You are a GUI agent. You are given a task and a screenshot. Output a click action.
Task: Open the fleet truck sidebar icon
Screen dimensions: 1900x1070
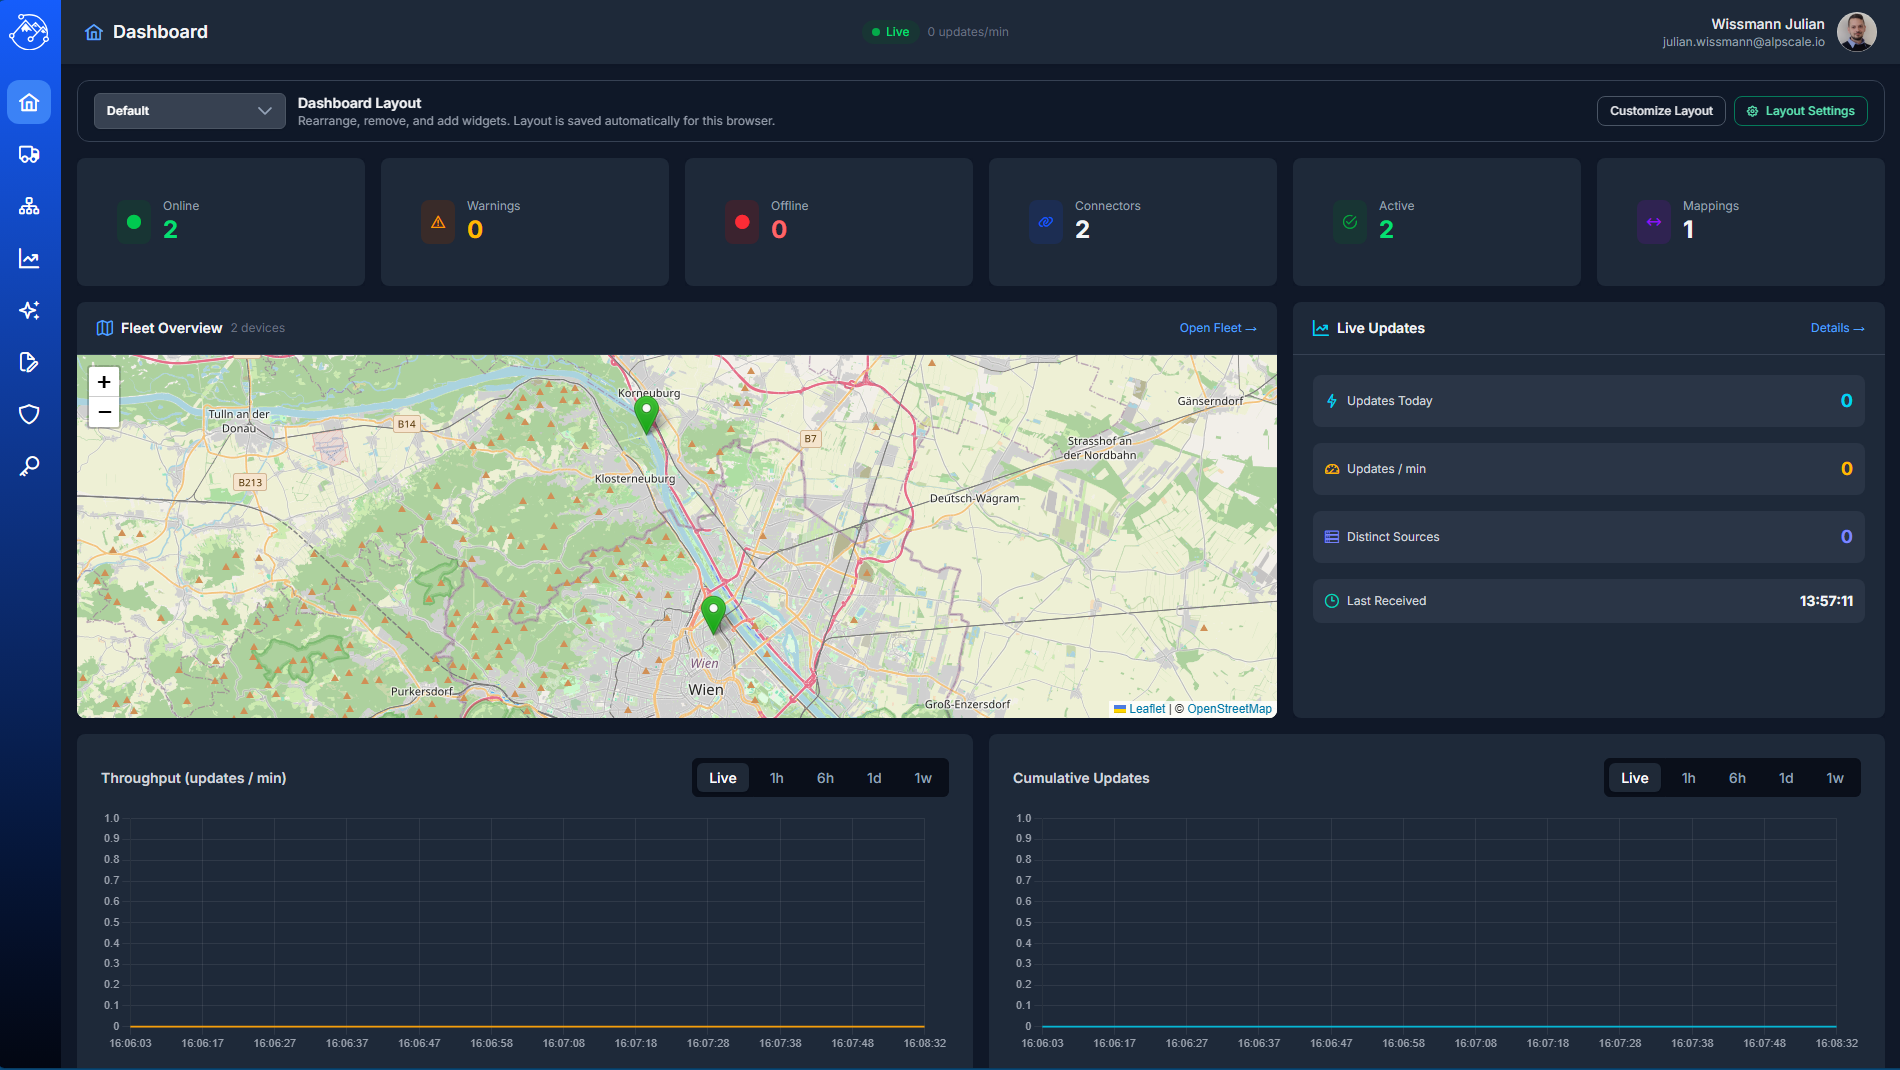tap(29, 154)
